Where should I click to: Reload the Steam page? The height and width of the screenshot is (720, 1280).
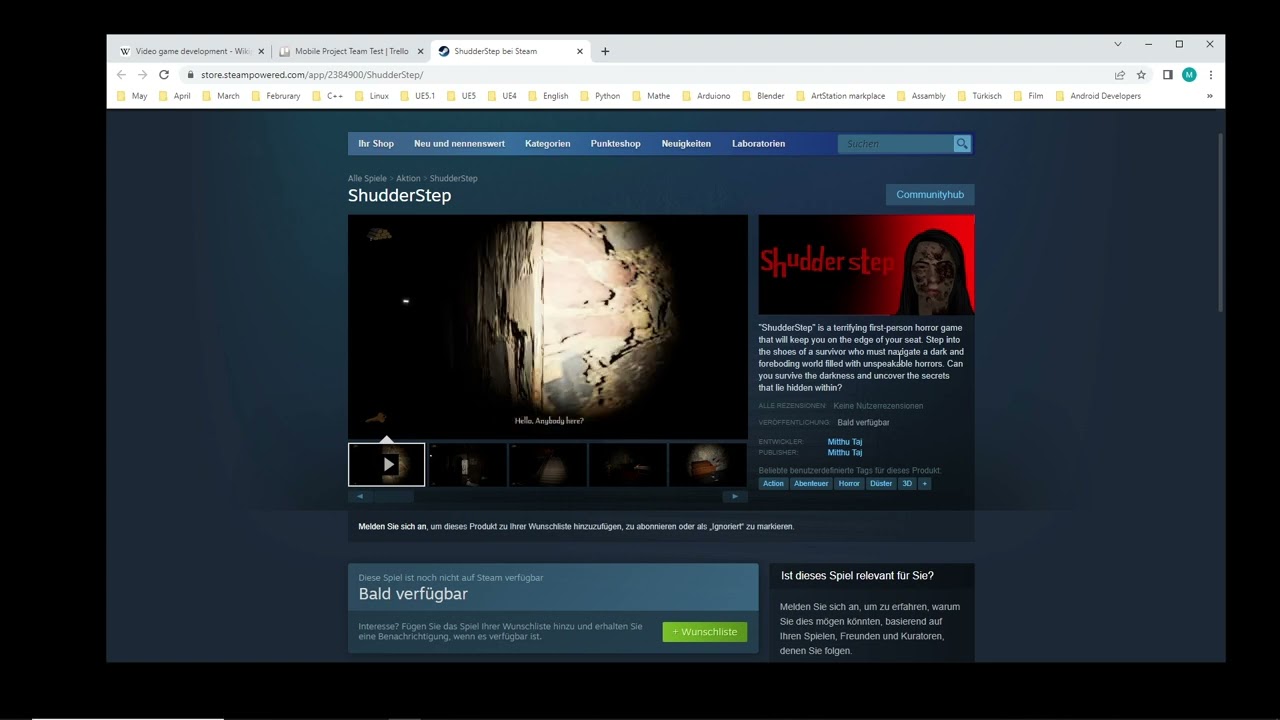coord(164,75)
